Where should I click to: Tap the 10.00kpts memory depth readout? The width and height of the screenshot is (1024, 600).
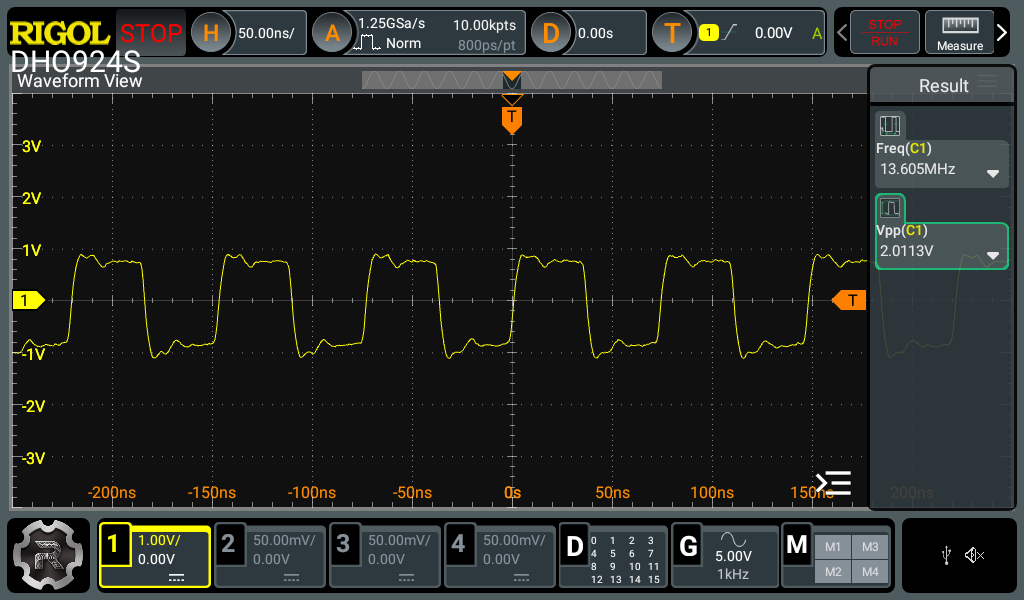click(484, 25)
